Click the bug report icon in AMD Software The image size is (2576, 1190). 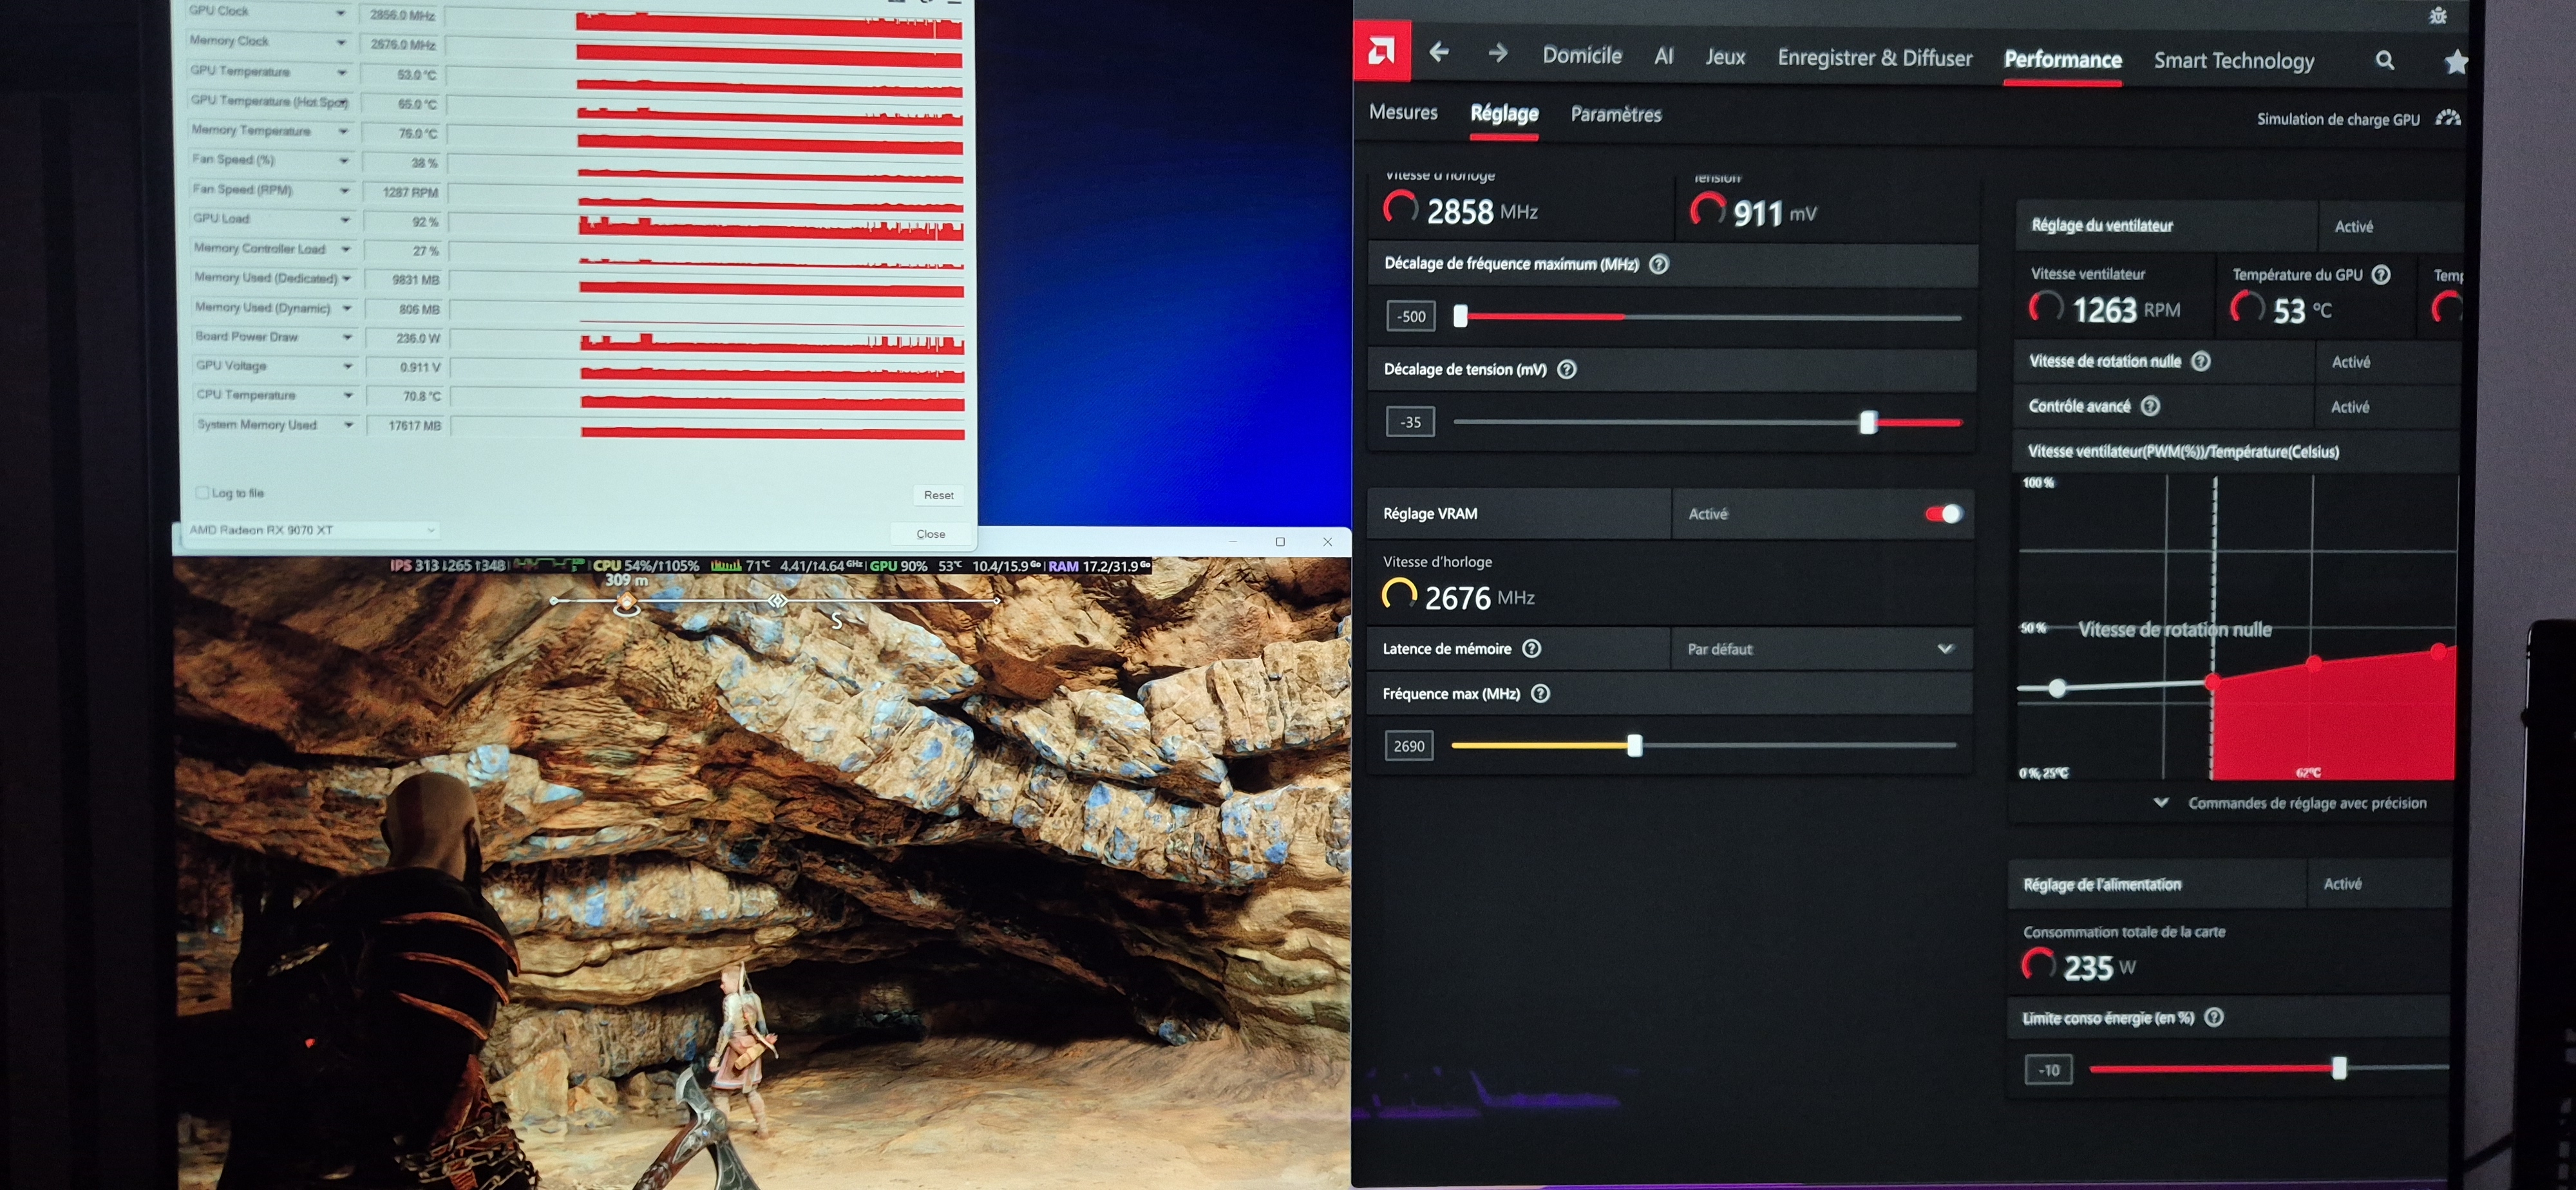(2438, 15)
